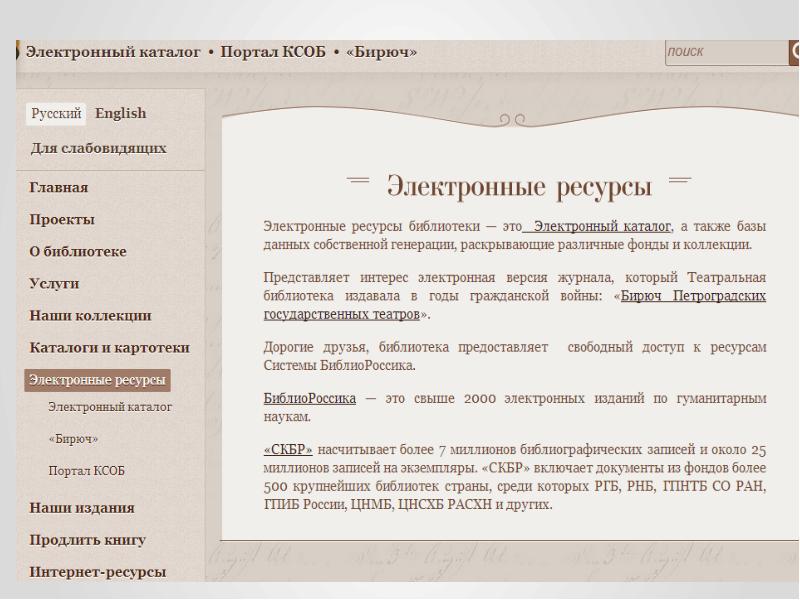Open Портал КСОБ in the top header bar
The height and width of the screenshot is (600, 800).
click(x=276, y=52)
